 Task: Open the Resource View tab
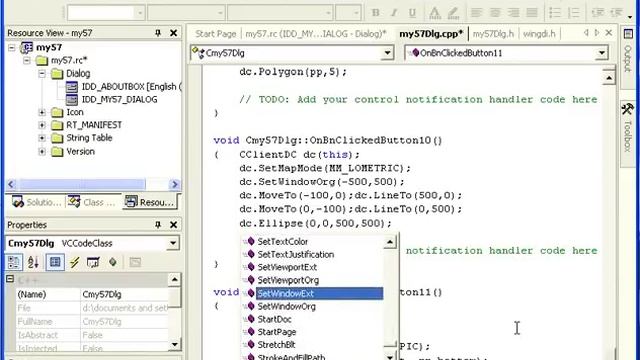pos(149,202)
